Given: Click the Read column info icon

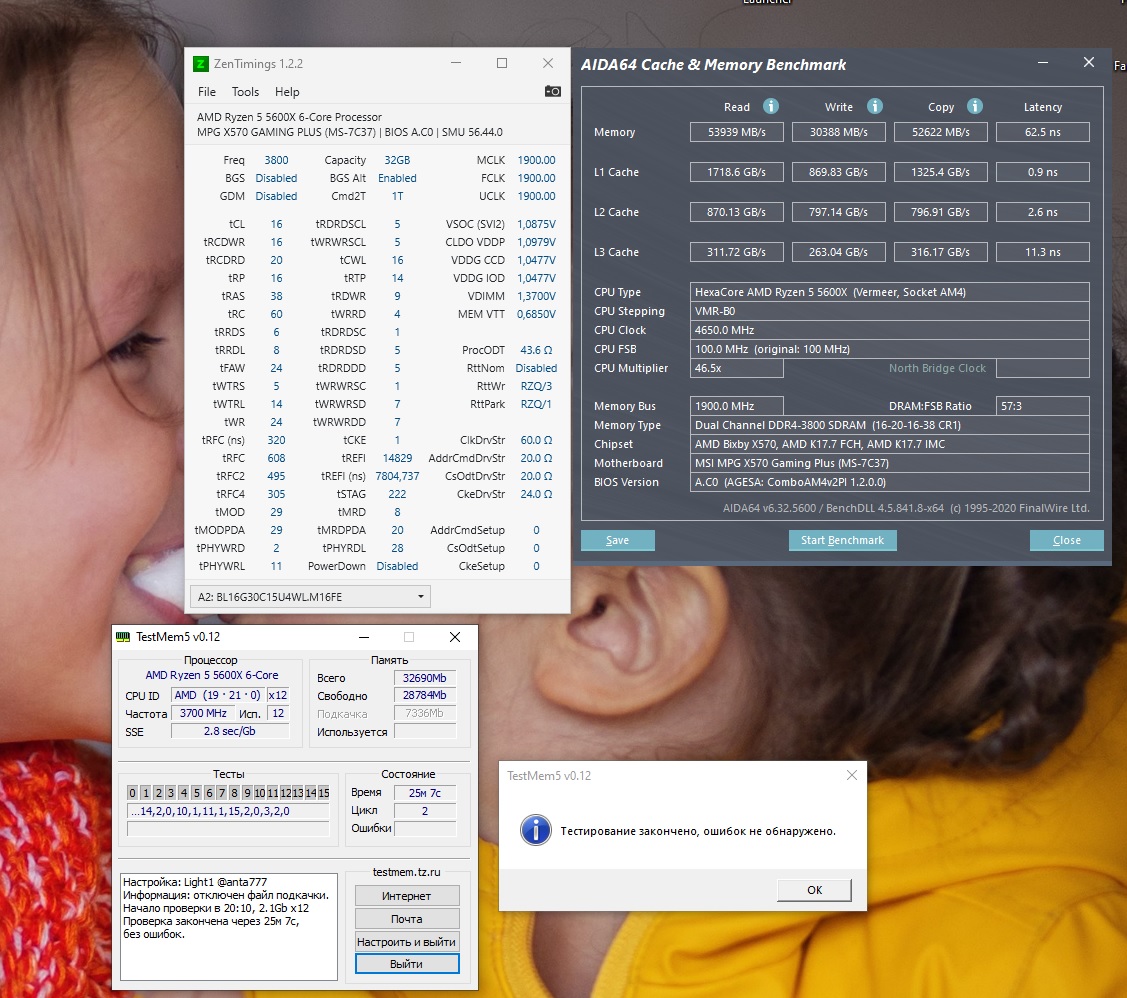Looking at the screenshot, I should tap(770, 106).
